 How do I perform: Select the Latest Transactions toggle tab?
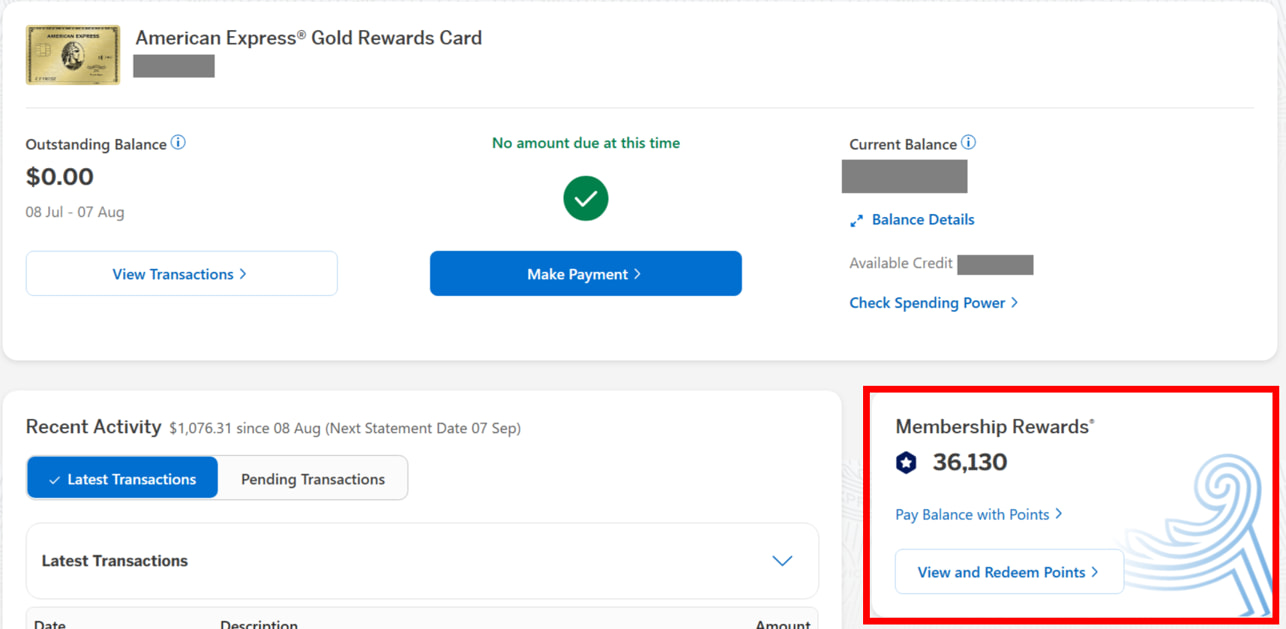tap(122, 479)
